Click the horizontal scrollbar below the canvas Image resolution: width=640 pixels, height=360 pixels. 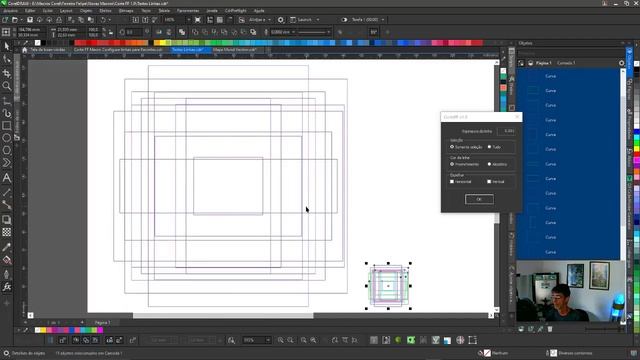tap(223, 316)
